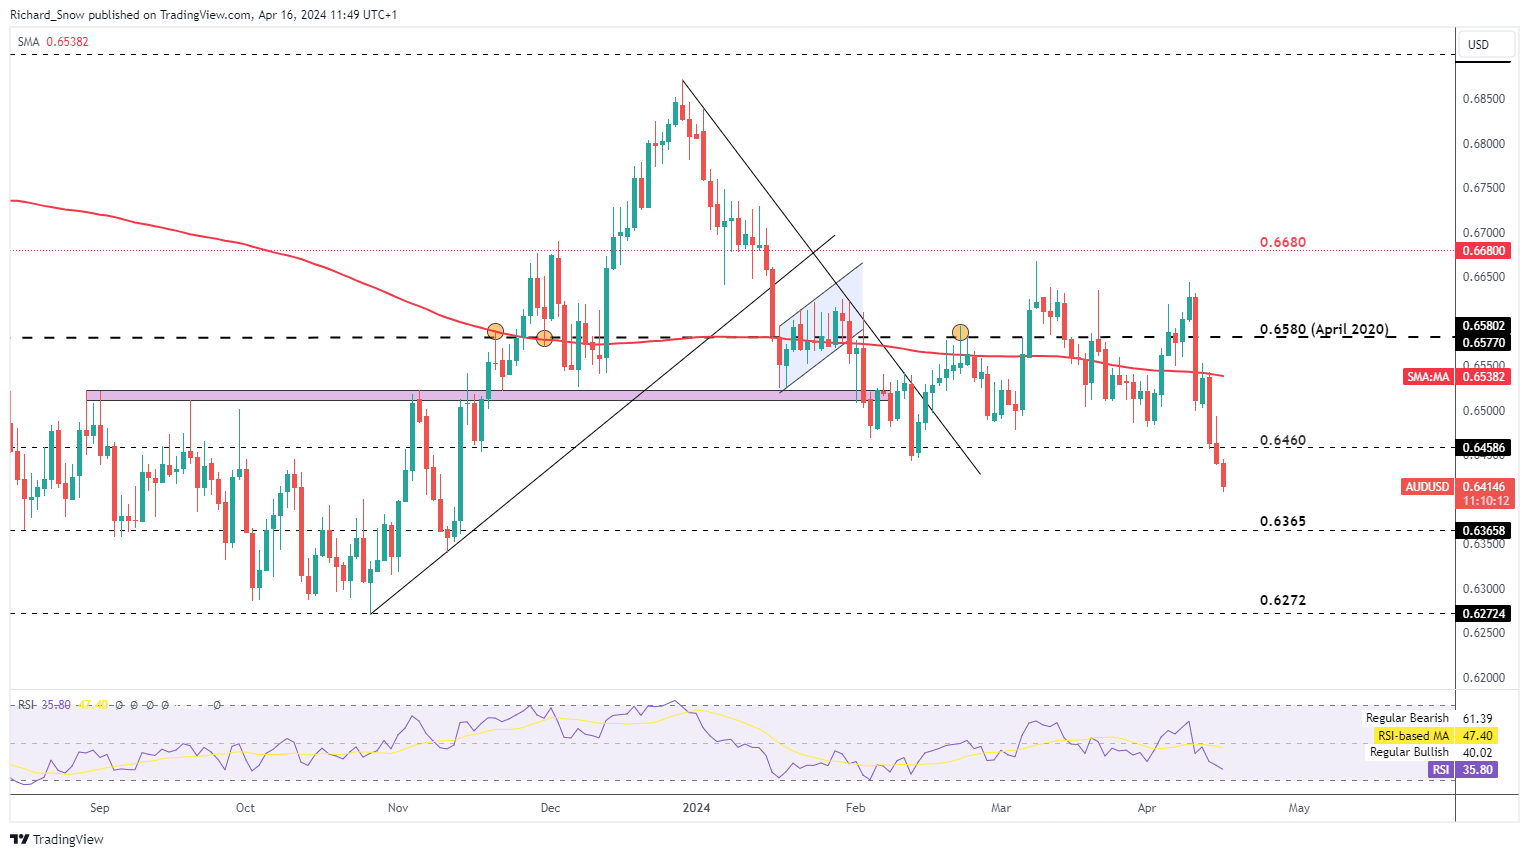Click the 61.39 RSI scale value

coord(1477,718)
